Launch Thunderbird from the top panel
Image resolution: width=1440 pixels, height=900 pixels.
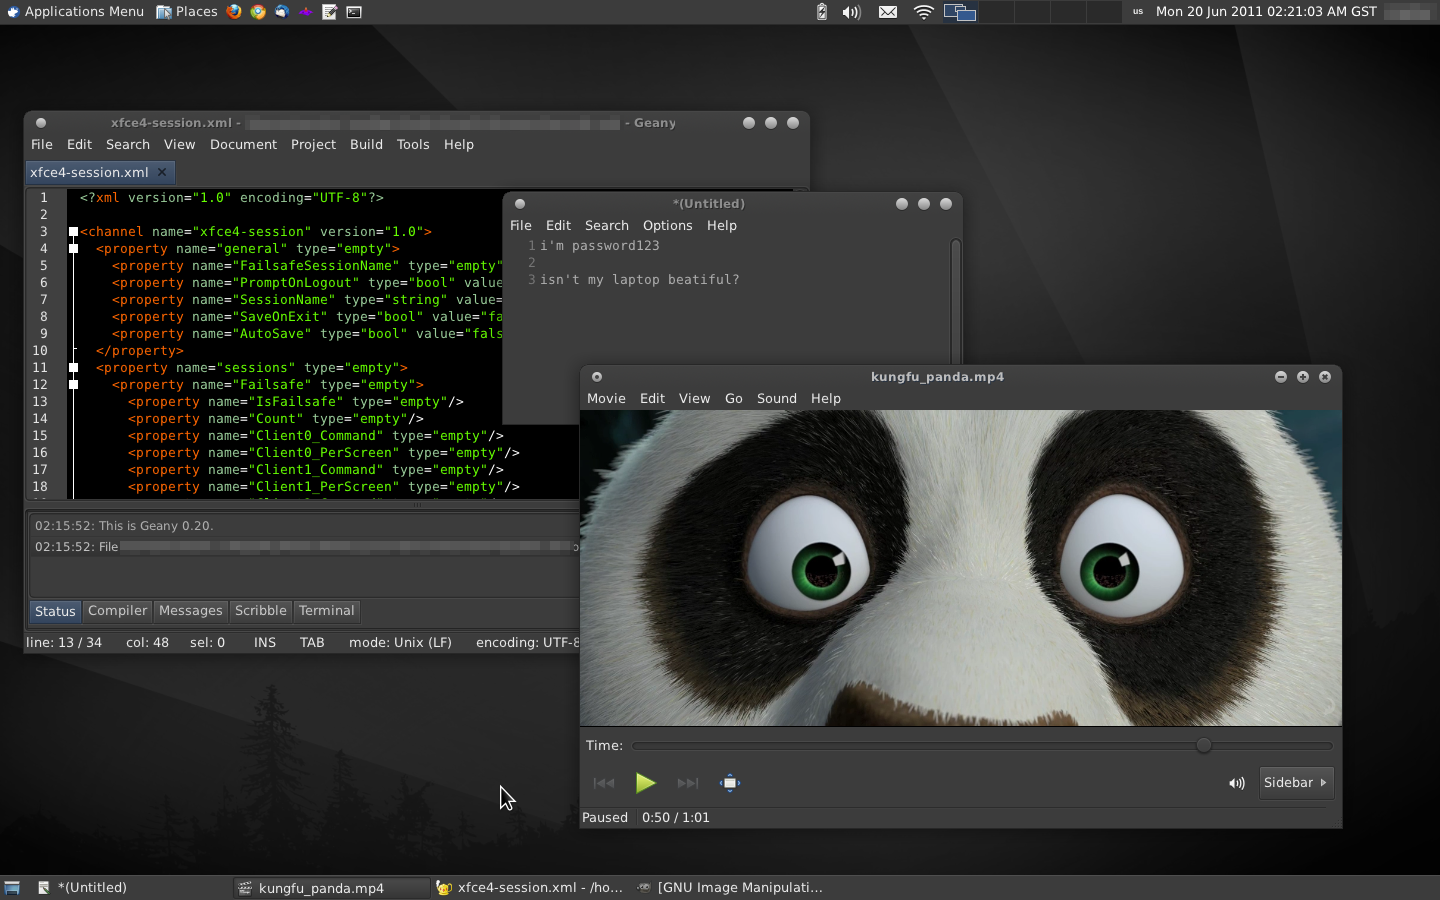coord(282,12)
